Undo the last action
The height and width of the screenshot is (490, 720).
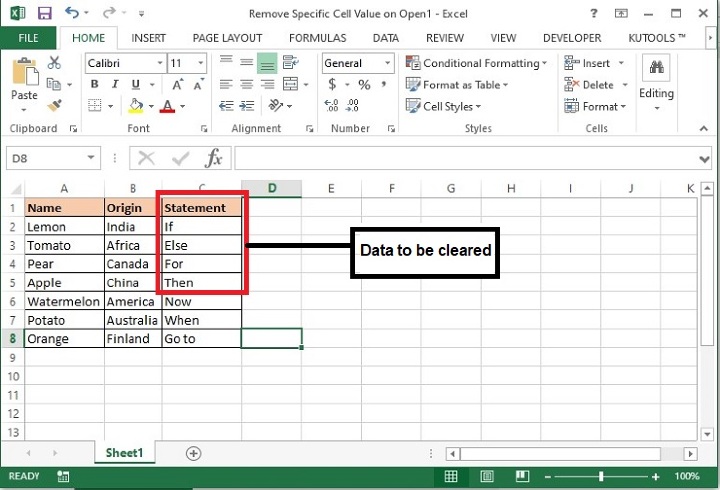point(72,12)
